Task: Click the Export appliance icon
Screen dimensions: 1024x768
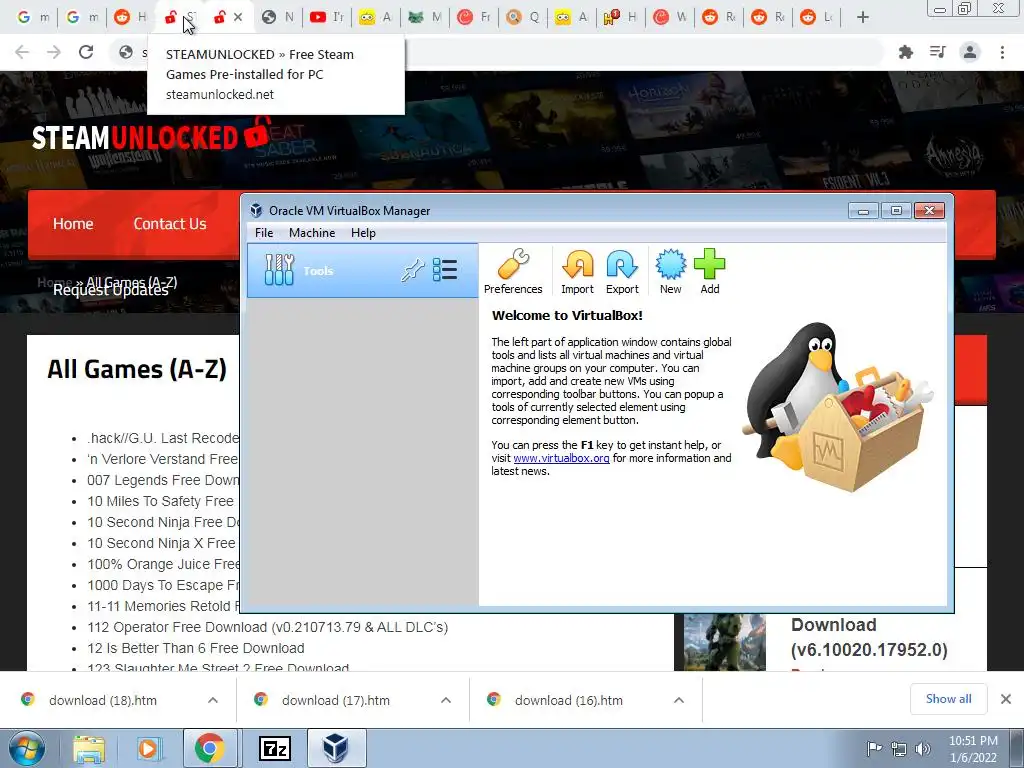Action: 622,272
